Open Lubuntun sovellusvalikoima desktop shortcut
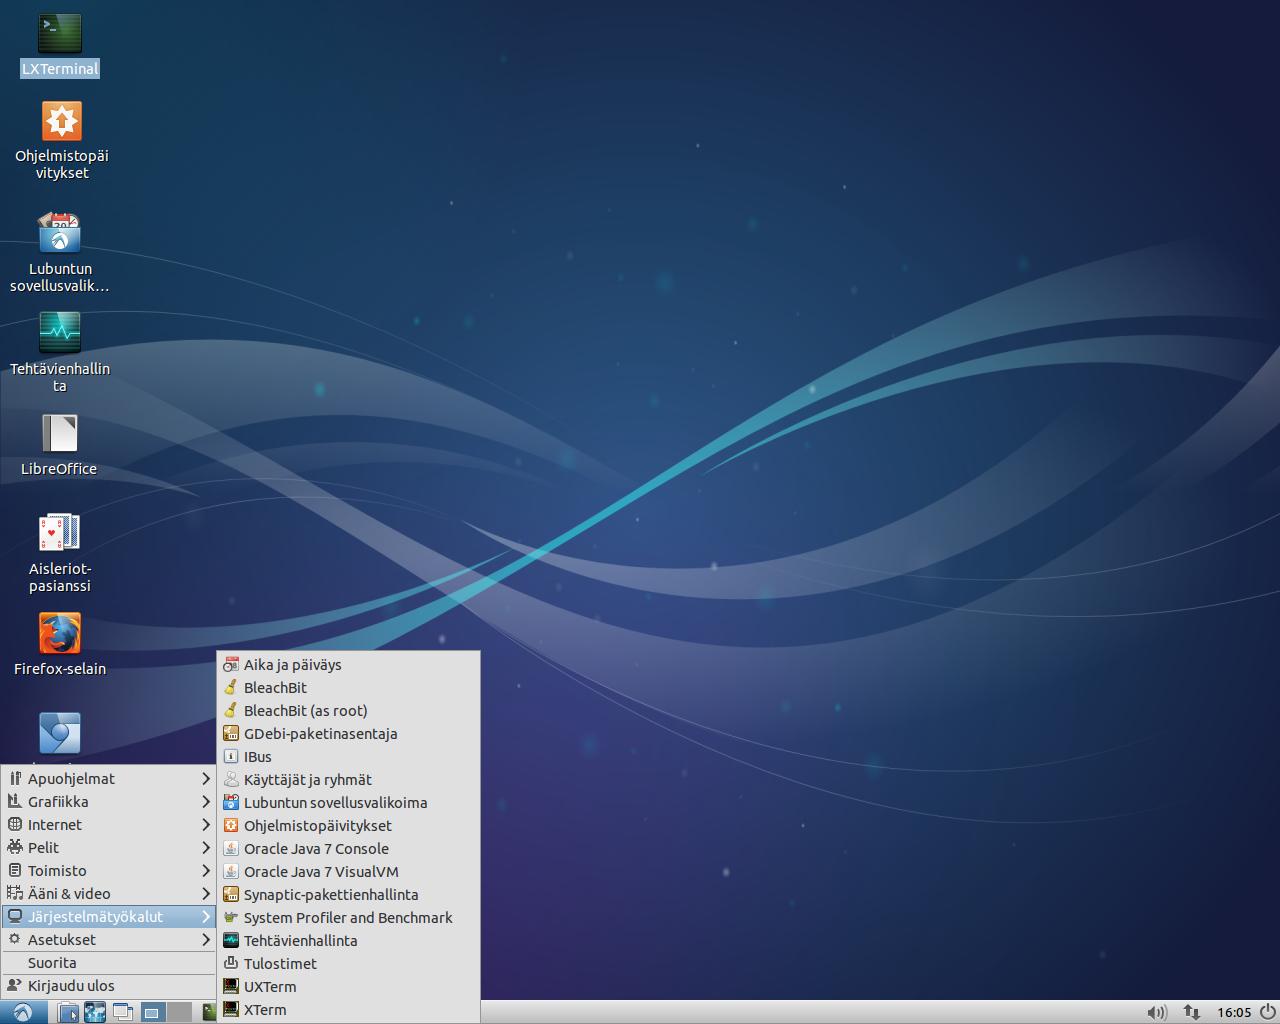The width and height of the screenshot is (1280, 1024). [x=60, y=252]
